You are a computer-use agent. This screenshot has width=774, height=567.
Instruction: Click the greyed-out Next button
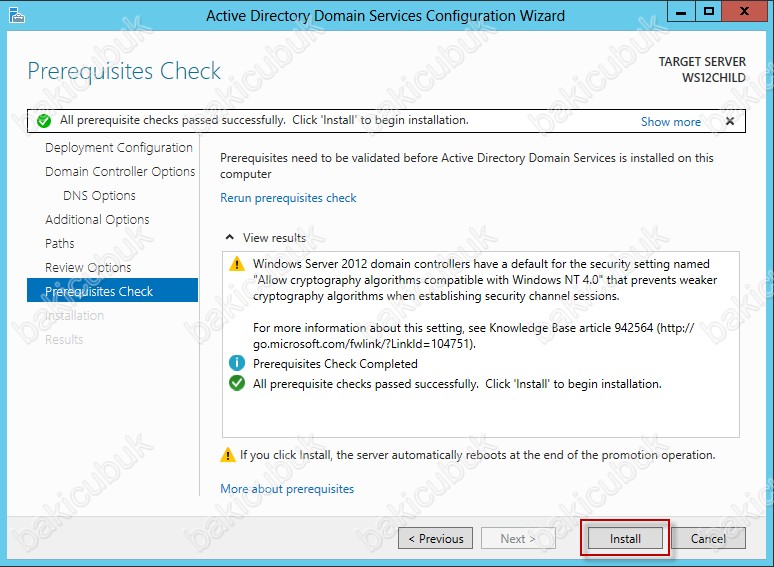point(518,538)
